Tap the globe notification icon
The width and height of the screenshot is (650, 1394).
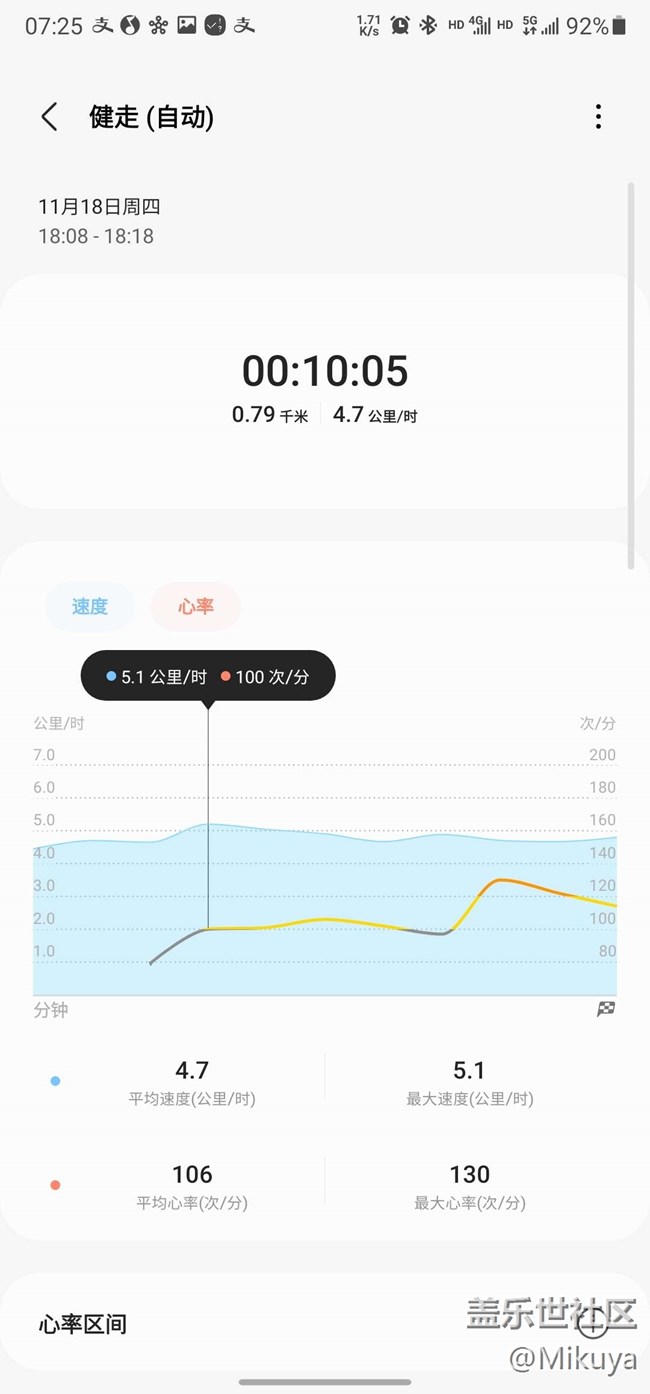[130, 26]
